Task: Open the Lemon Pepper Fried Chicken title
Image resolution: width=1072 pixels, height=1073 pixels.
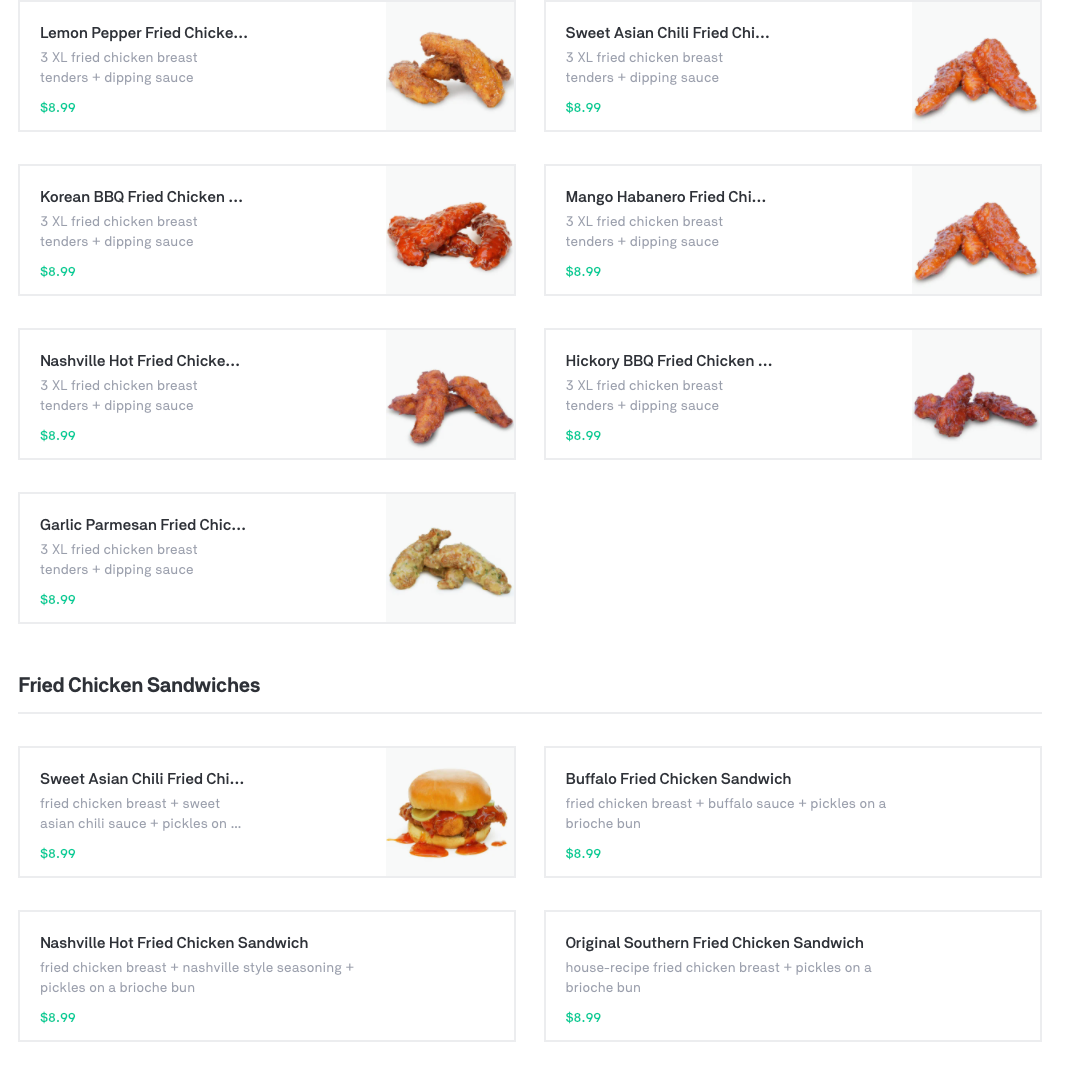Action: [143, 33]
